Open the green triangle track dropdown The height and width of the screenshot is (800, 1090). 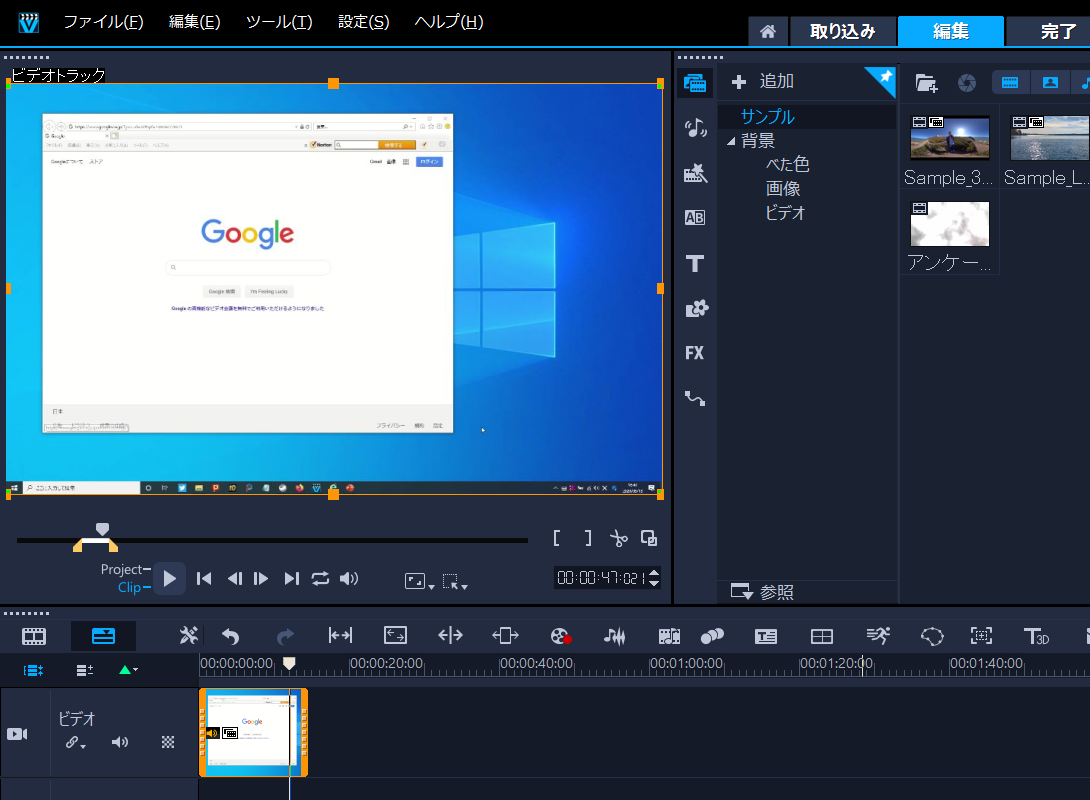(128, 670)
